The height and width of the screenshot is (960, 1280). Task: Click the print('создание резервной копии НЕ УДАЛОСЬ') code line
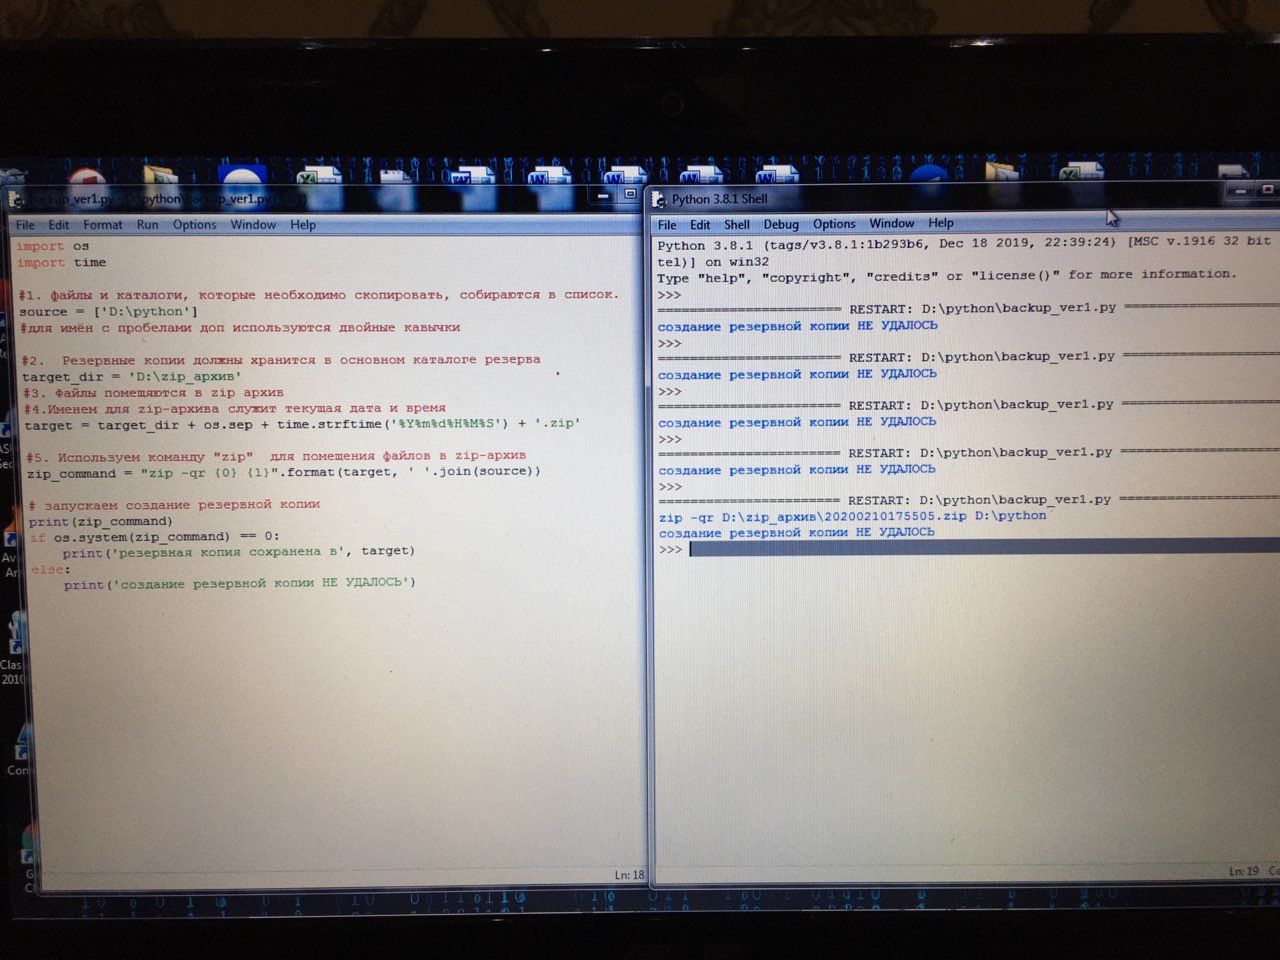point(239,584)
